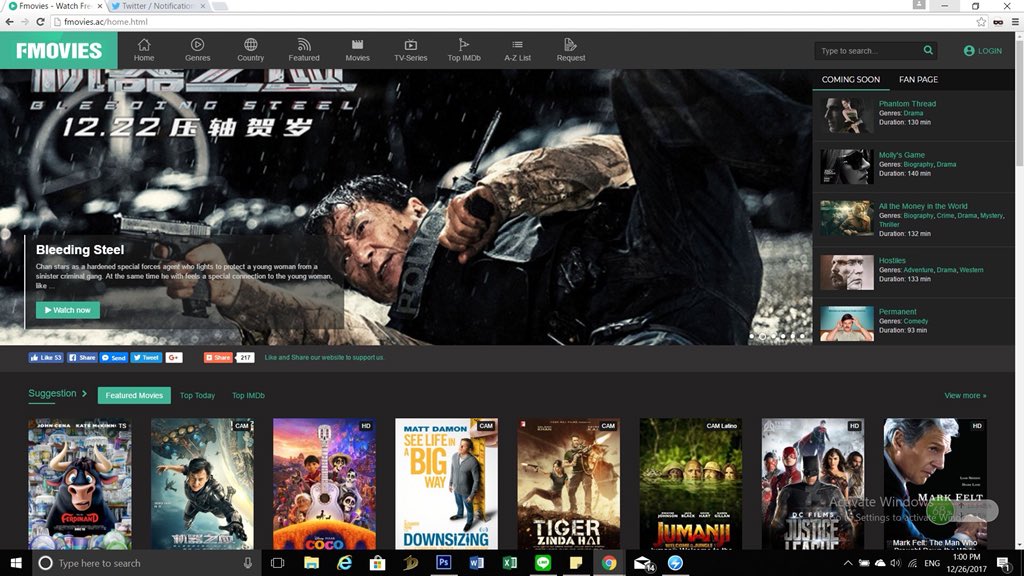Screen dimensions: 1024x576
Task: Open the Hostiles thumbnail in Coming Soon
Action: pos(846,272)
